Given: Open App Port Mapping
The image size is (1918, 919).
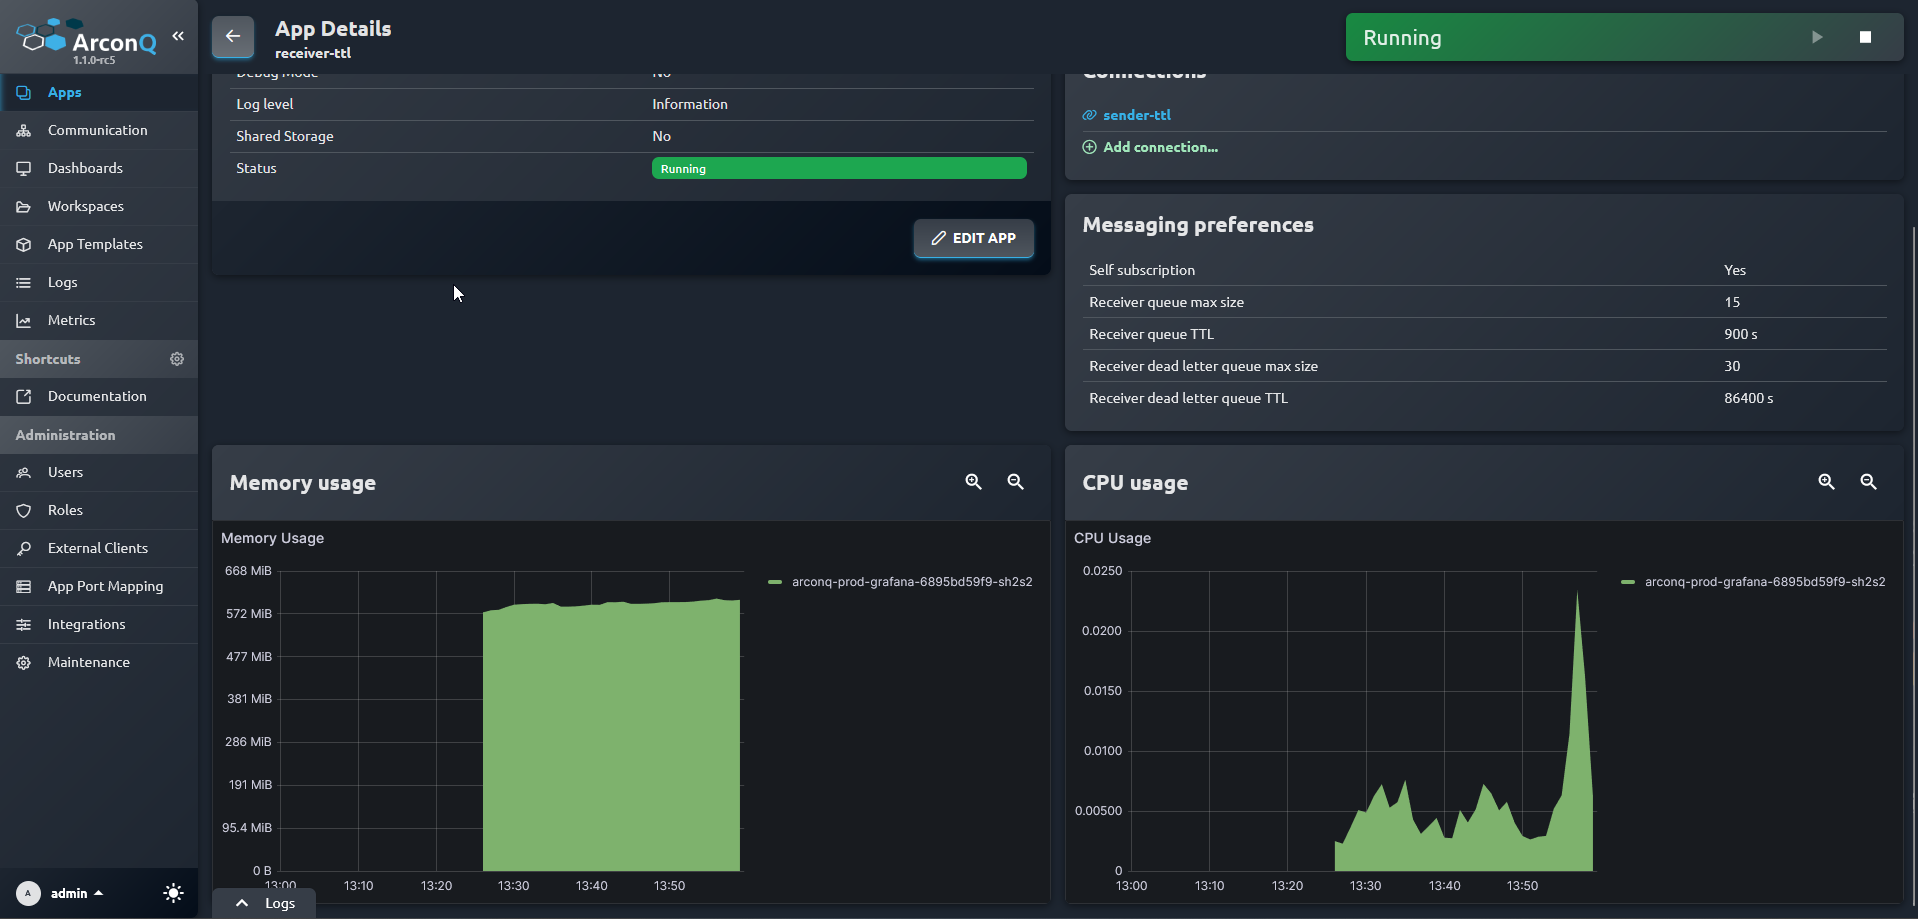Looking at the screenshot, I should pyautogui.click(x=99, y=586).
